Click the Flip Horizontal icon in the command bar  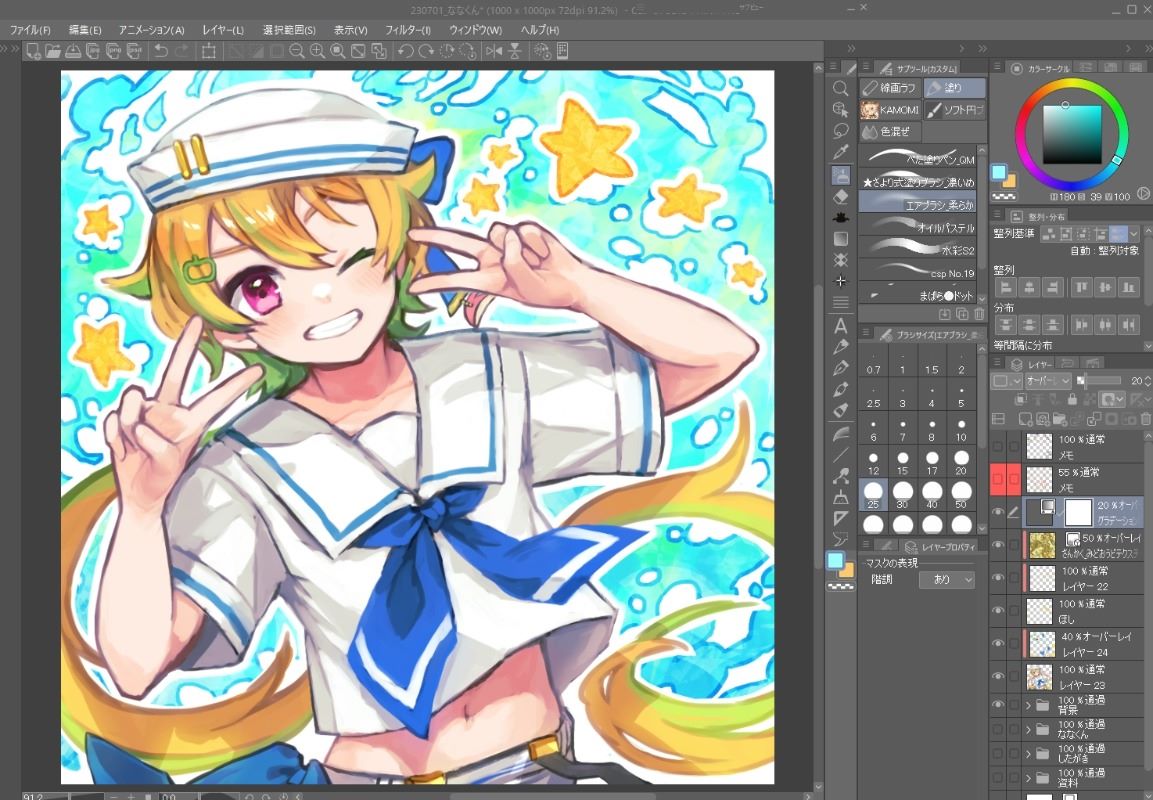click(x=493, y=51)
